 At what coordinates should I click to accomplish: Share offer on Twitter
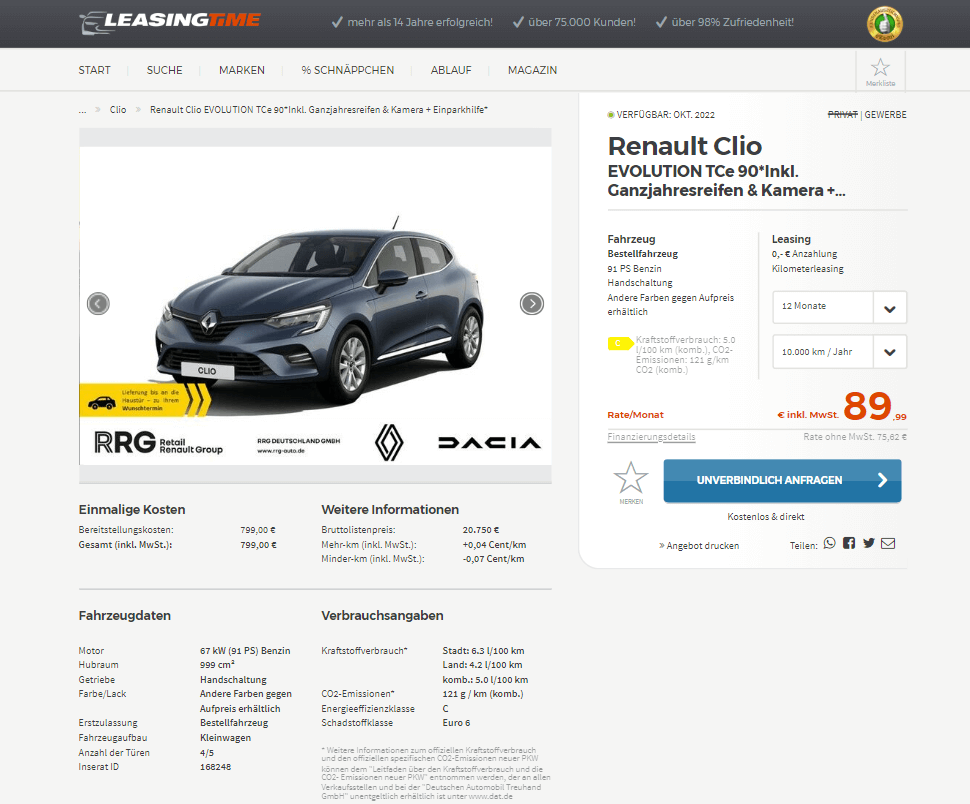(x=869, y=543)
